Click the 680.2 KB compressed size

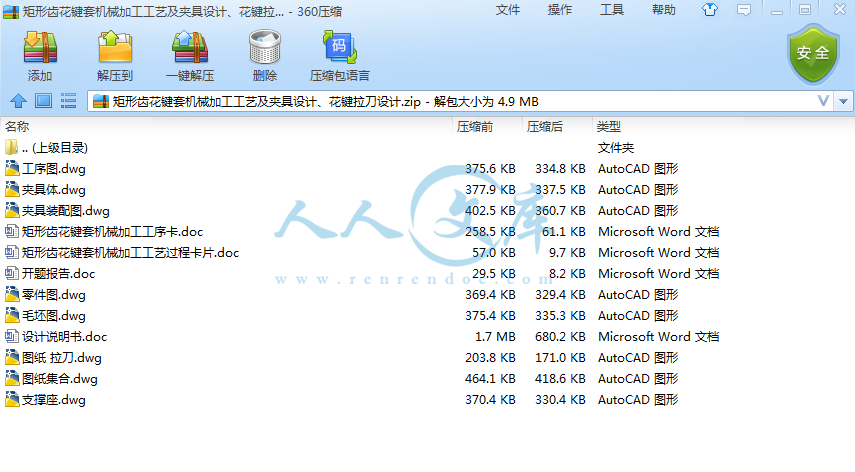(560, 337)
